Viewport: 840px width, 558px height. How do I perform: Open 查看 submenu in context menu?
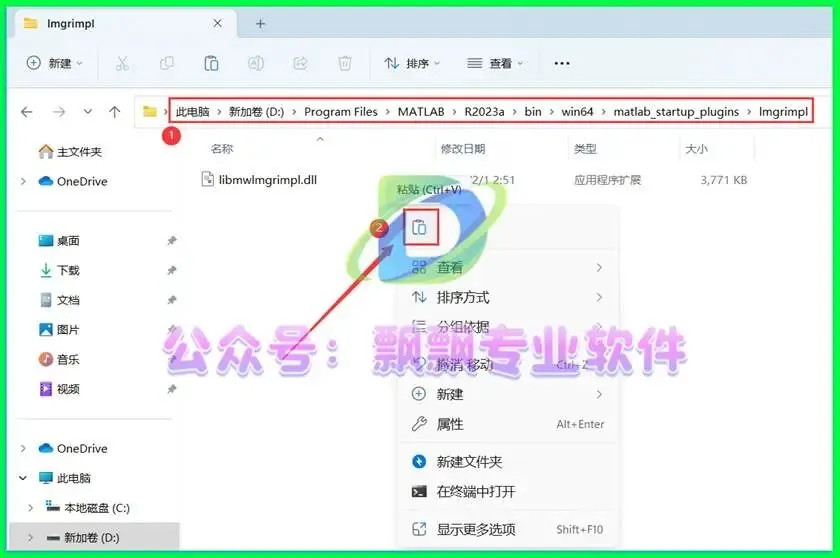[506, 267]
